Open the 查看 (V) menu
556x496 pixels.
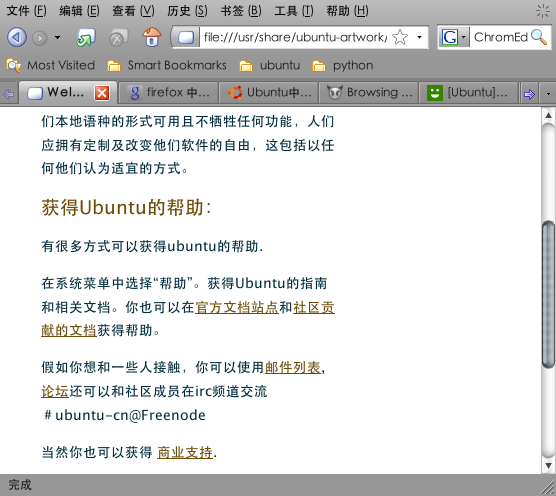(x=133, y=11)
